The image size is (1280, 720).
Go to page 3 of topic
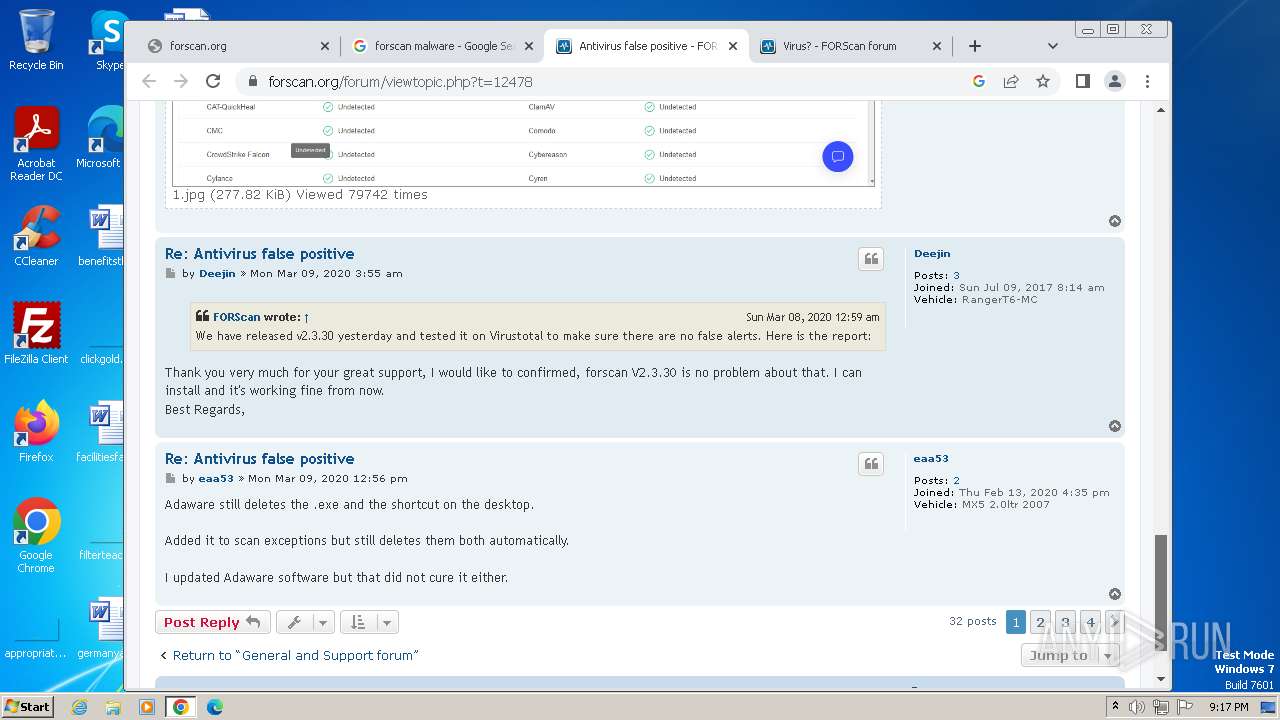tap(1065, 622)
